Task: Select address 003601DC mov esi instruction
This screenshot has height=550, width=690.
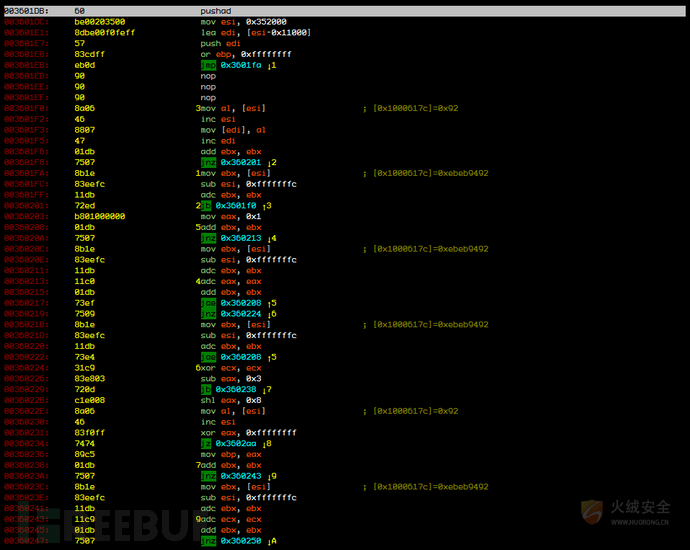Action: (243, 22)
